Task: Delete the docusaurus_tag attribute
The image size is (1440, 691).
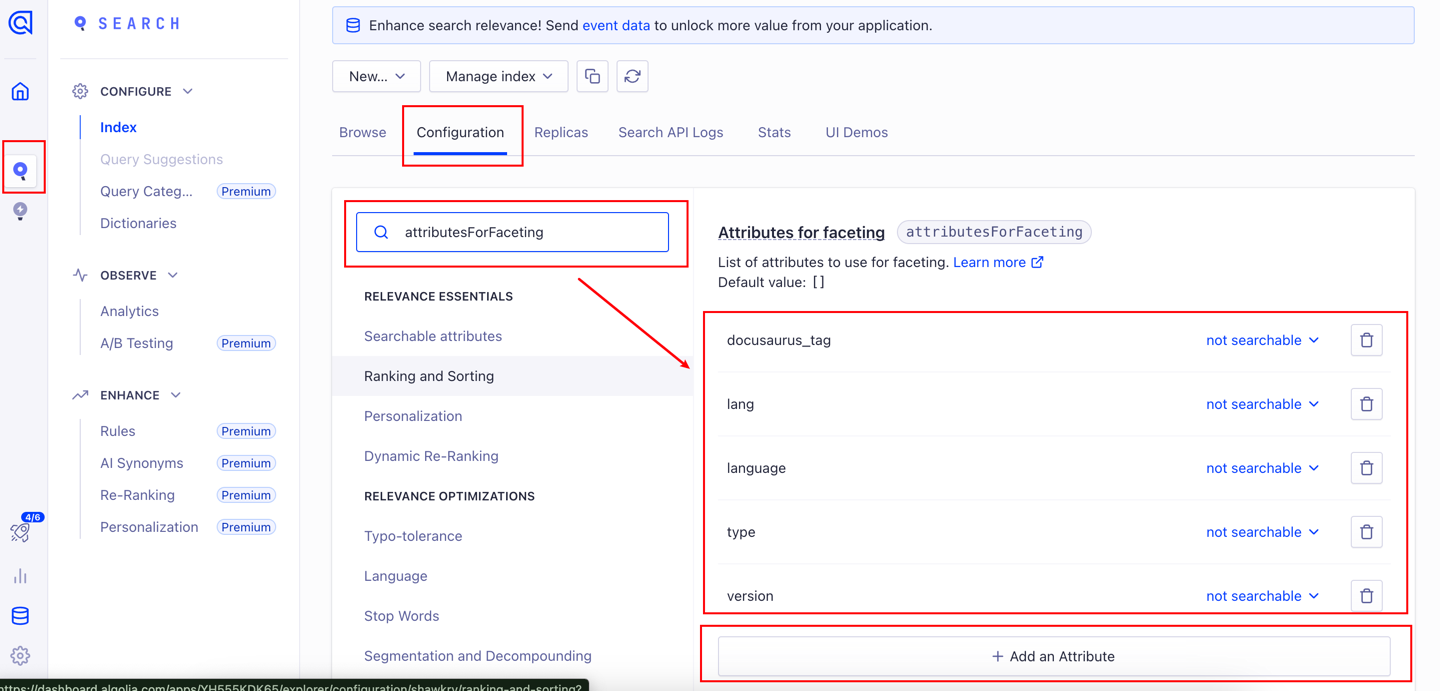Action: pos(1366,340)
